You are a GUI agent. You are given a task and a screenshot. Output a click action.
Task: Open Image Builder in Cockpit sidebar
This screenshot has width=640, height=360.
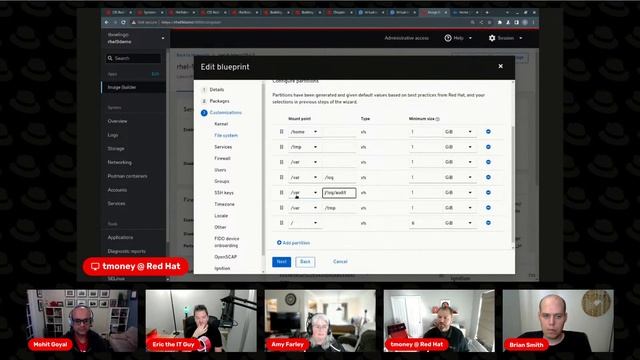[133, 87]
